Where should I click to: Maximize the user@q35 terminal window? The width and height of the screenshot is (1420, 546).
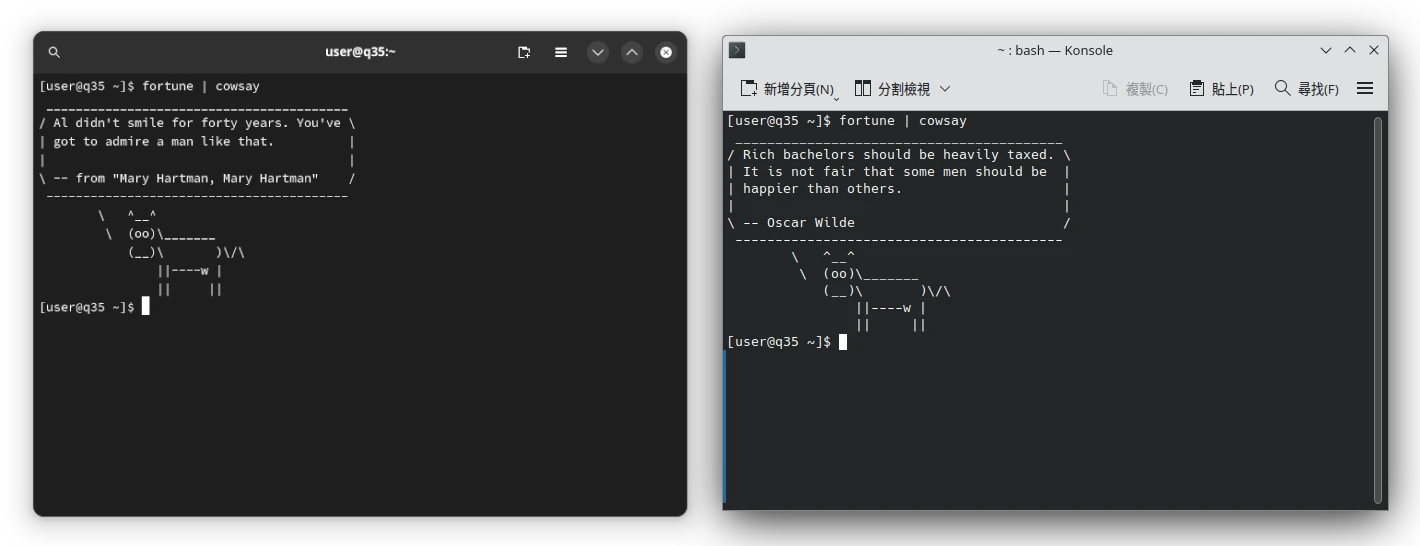coord(632,52)
